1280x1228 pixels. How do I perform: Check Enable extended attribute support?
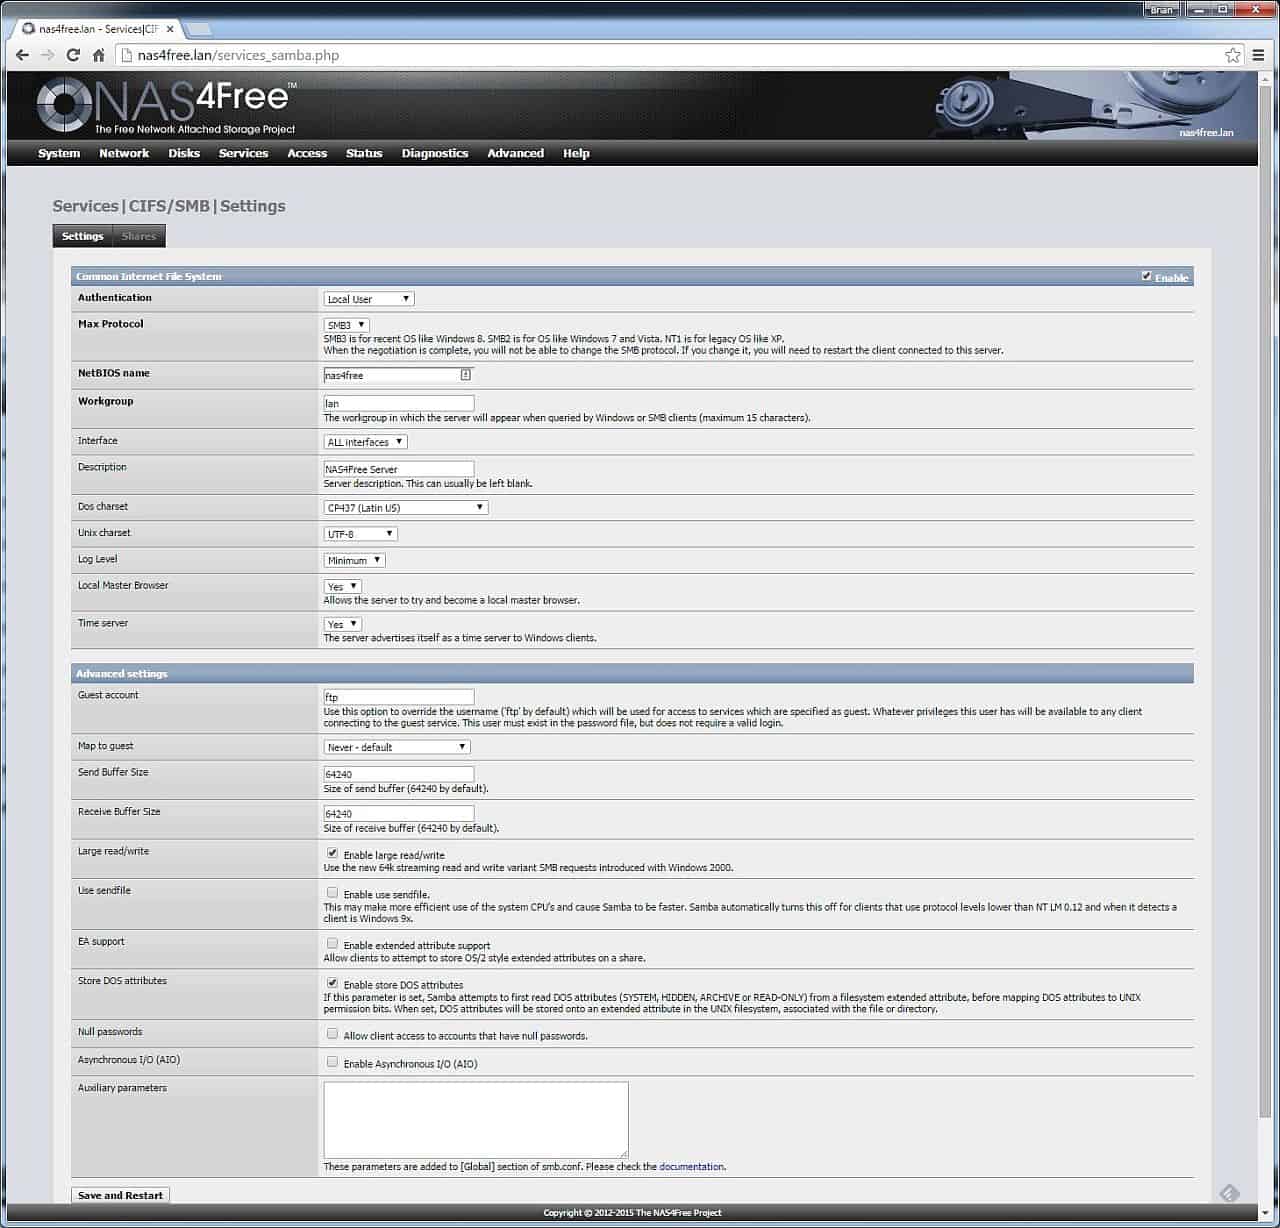(332, 943)
